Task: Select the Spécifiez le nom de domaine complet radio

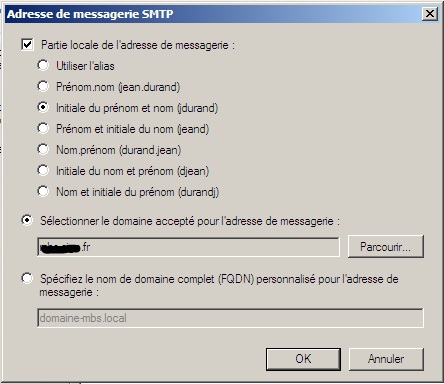Action: click(x=27, y=278)
